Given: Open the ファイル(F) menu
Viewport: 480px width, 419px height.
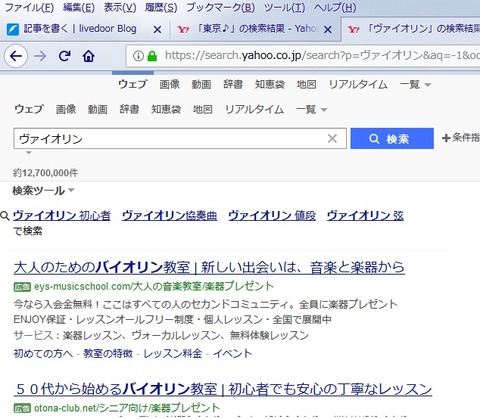Looking at the screenshot, I should coord(29,7).
